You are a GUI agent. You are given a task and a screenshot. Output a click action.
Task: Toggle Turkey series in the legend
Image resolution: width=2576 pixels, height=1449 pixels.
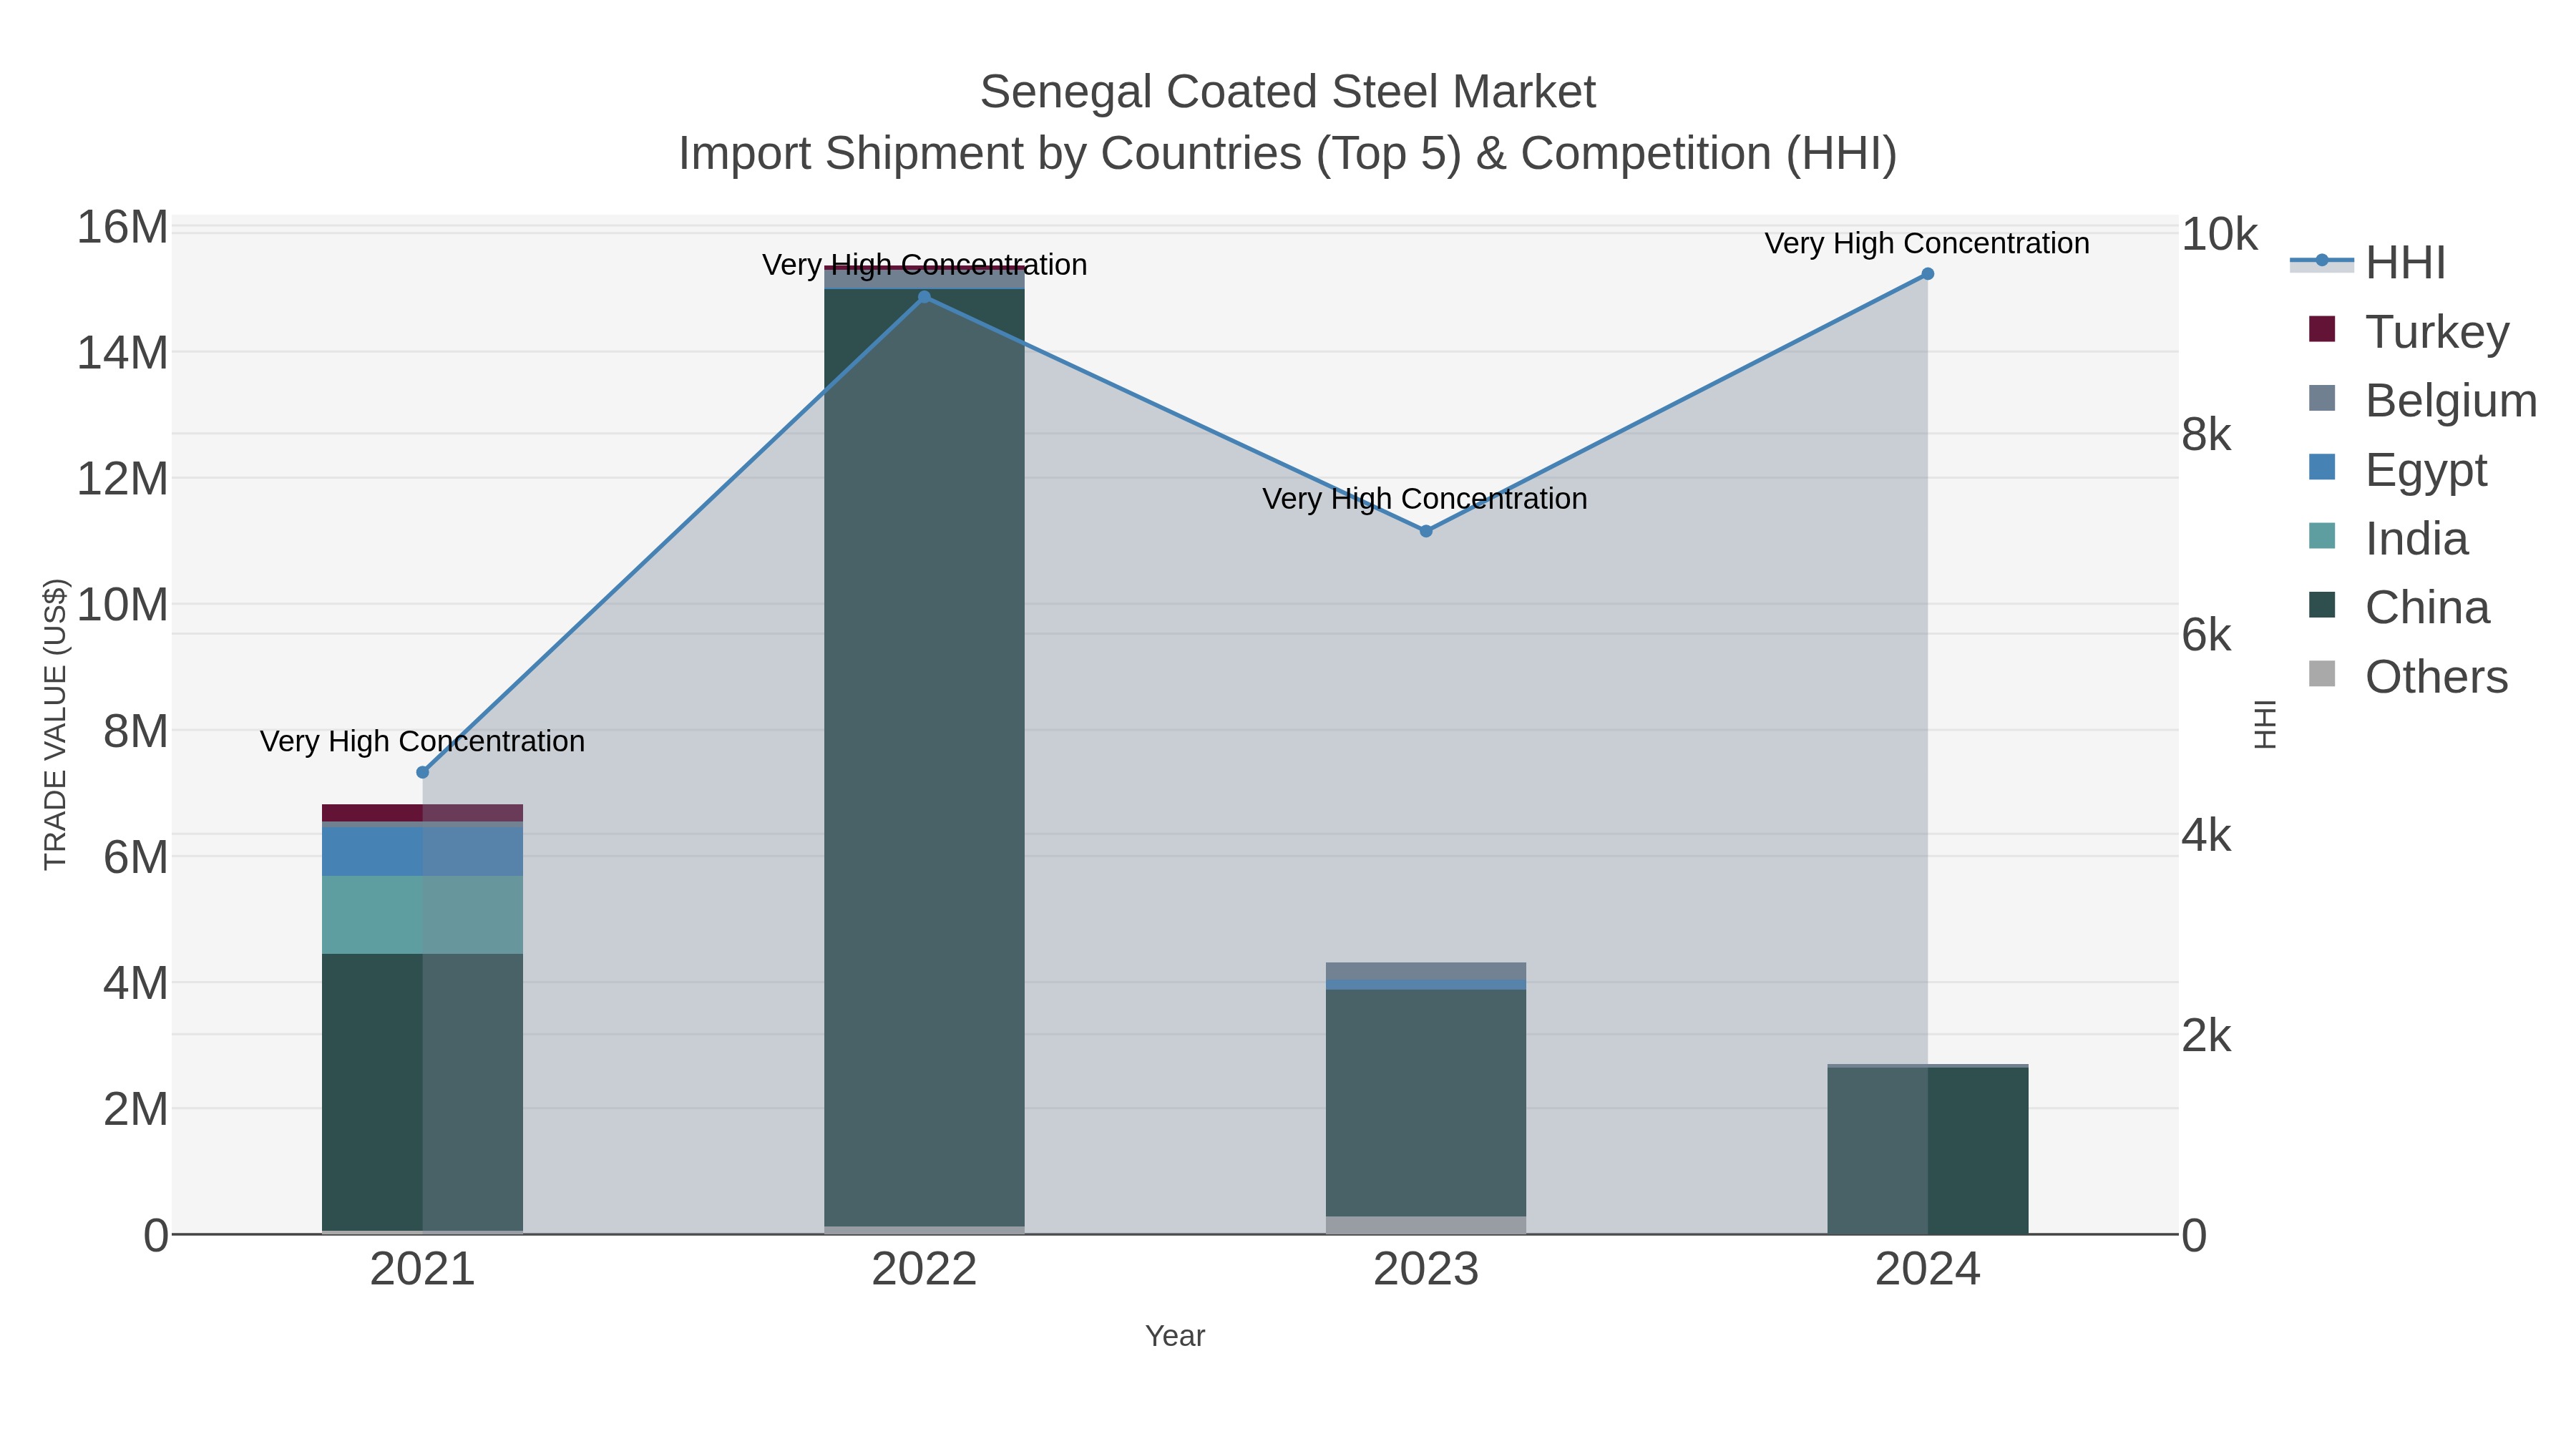point(2409,331)
